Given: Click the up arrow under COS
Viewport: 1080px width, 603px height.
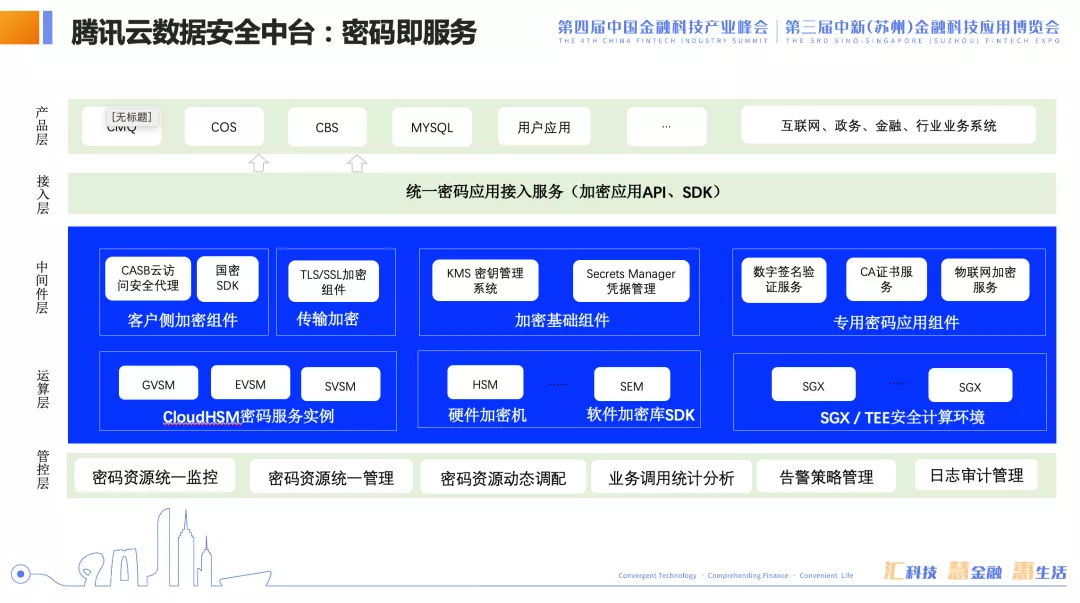Looking at the screenshot, I should 258,163.
